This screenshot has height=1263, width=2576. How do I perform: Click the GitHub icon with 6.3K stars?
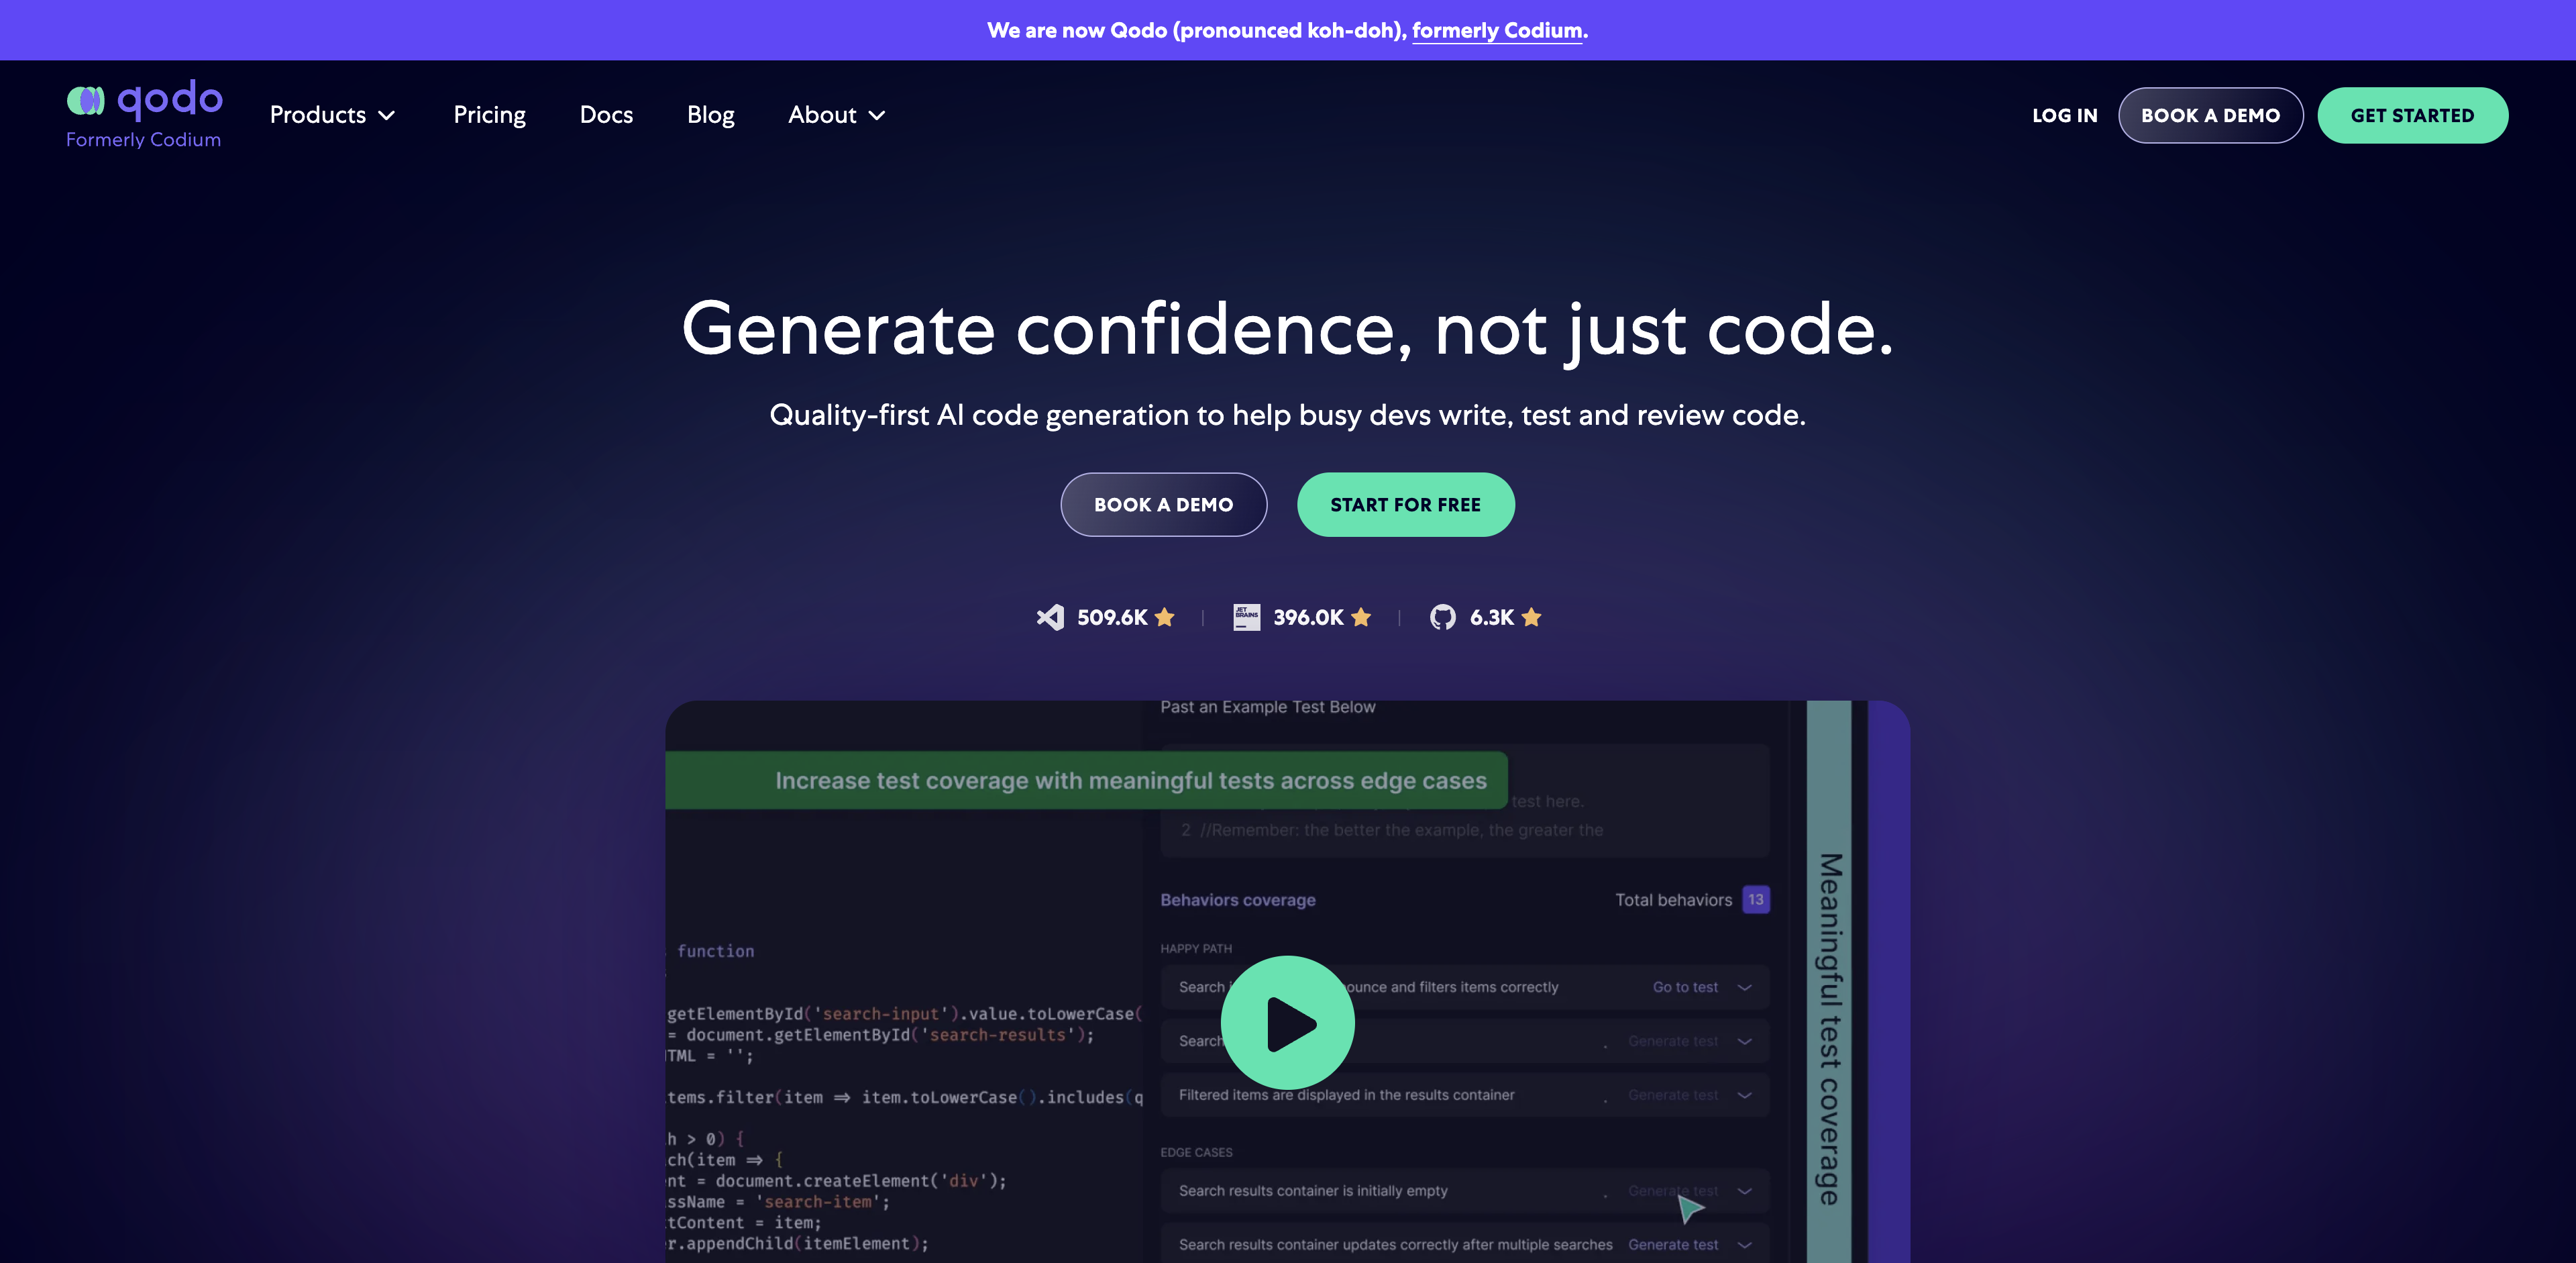click(x=1441, y=617)
